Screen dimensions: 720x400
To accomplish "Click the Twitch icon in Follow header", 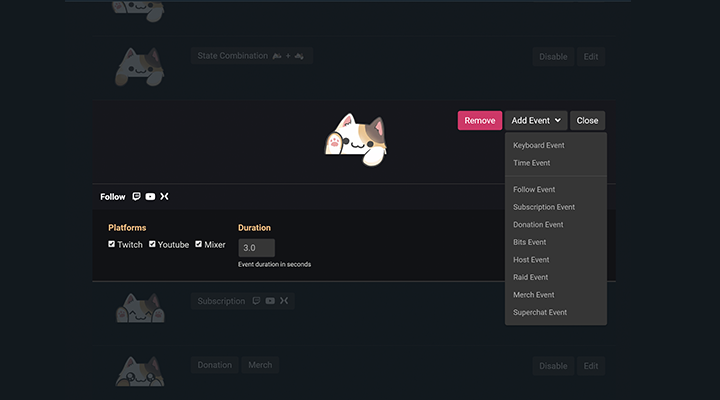I will (136, 197).
